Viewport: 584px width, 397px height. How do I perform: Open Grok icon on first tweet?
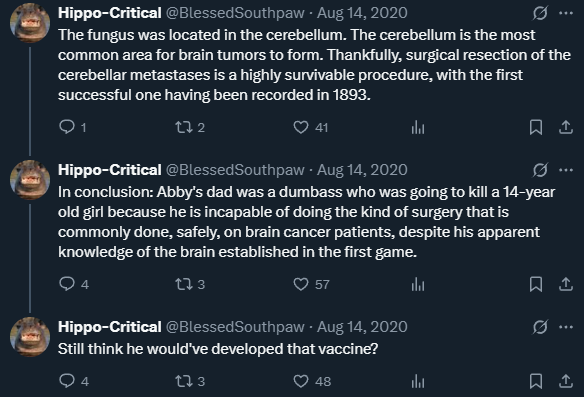[x=540, y=13]
